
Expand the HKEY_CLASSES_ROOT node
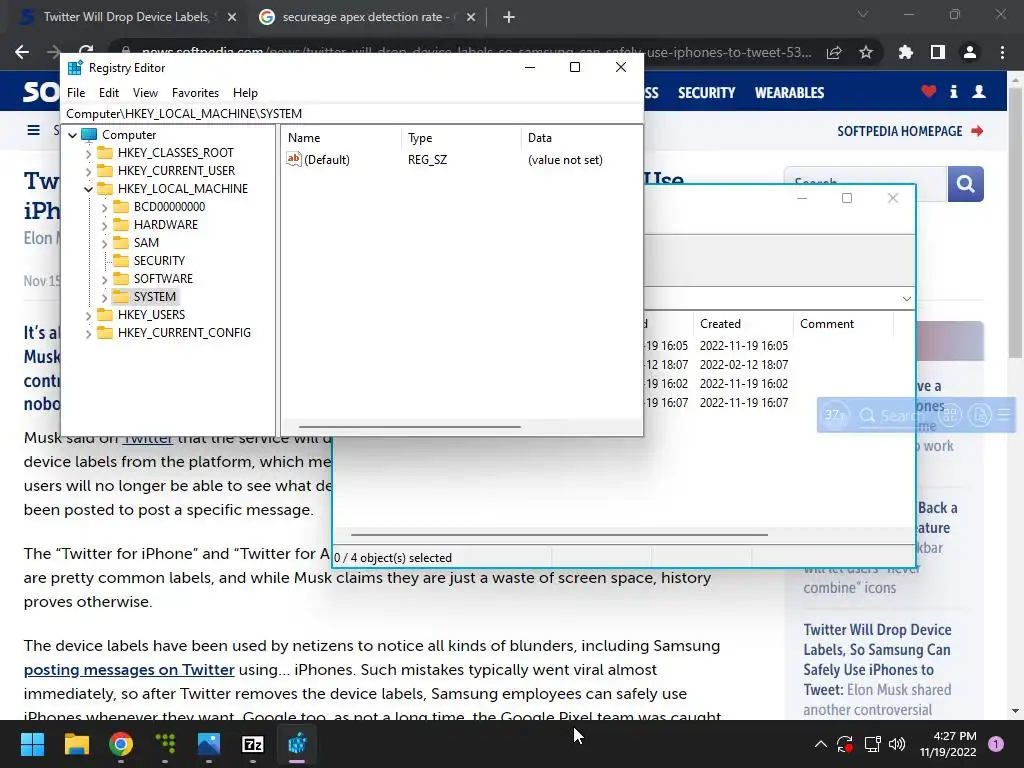tap(89, 153)
